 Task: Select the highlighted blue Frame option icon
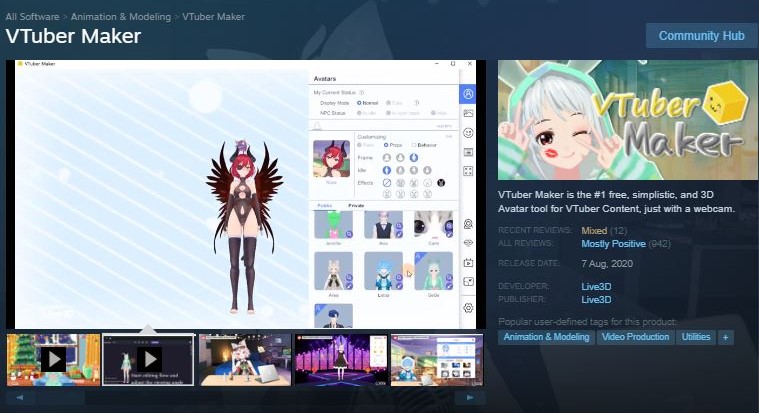click(x=413, y=157)
